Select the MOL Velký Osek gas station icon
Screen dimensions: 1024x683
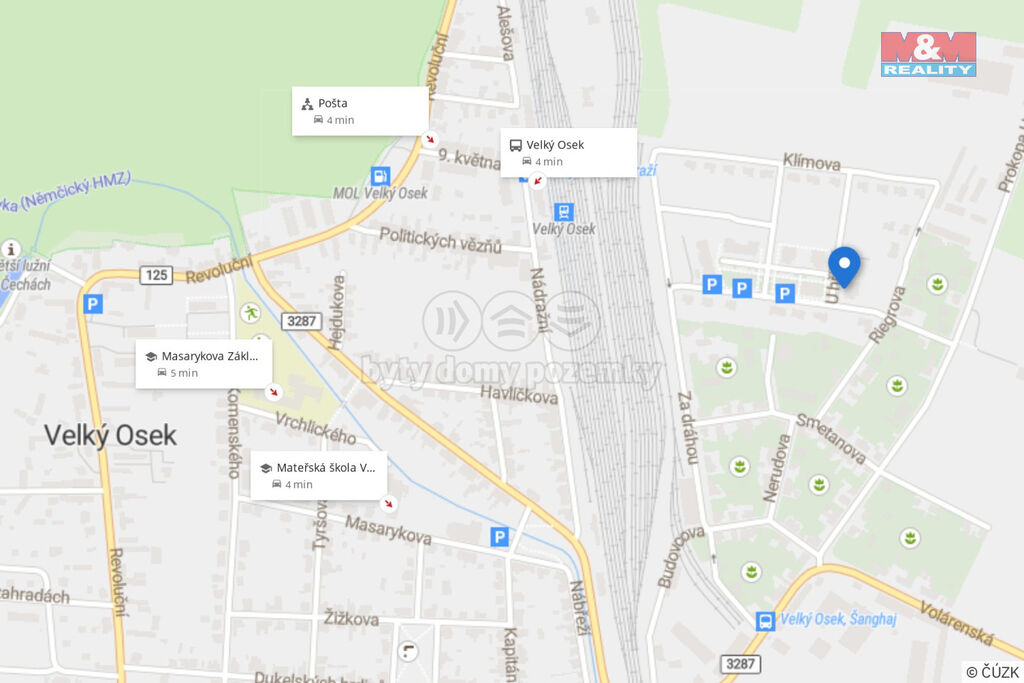click(380, 176)
